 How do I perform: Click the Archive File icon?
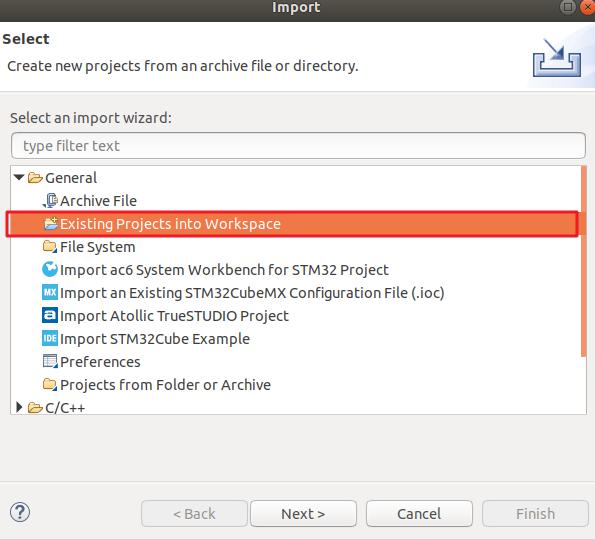click(50, 201)
